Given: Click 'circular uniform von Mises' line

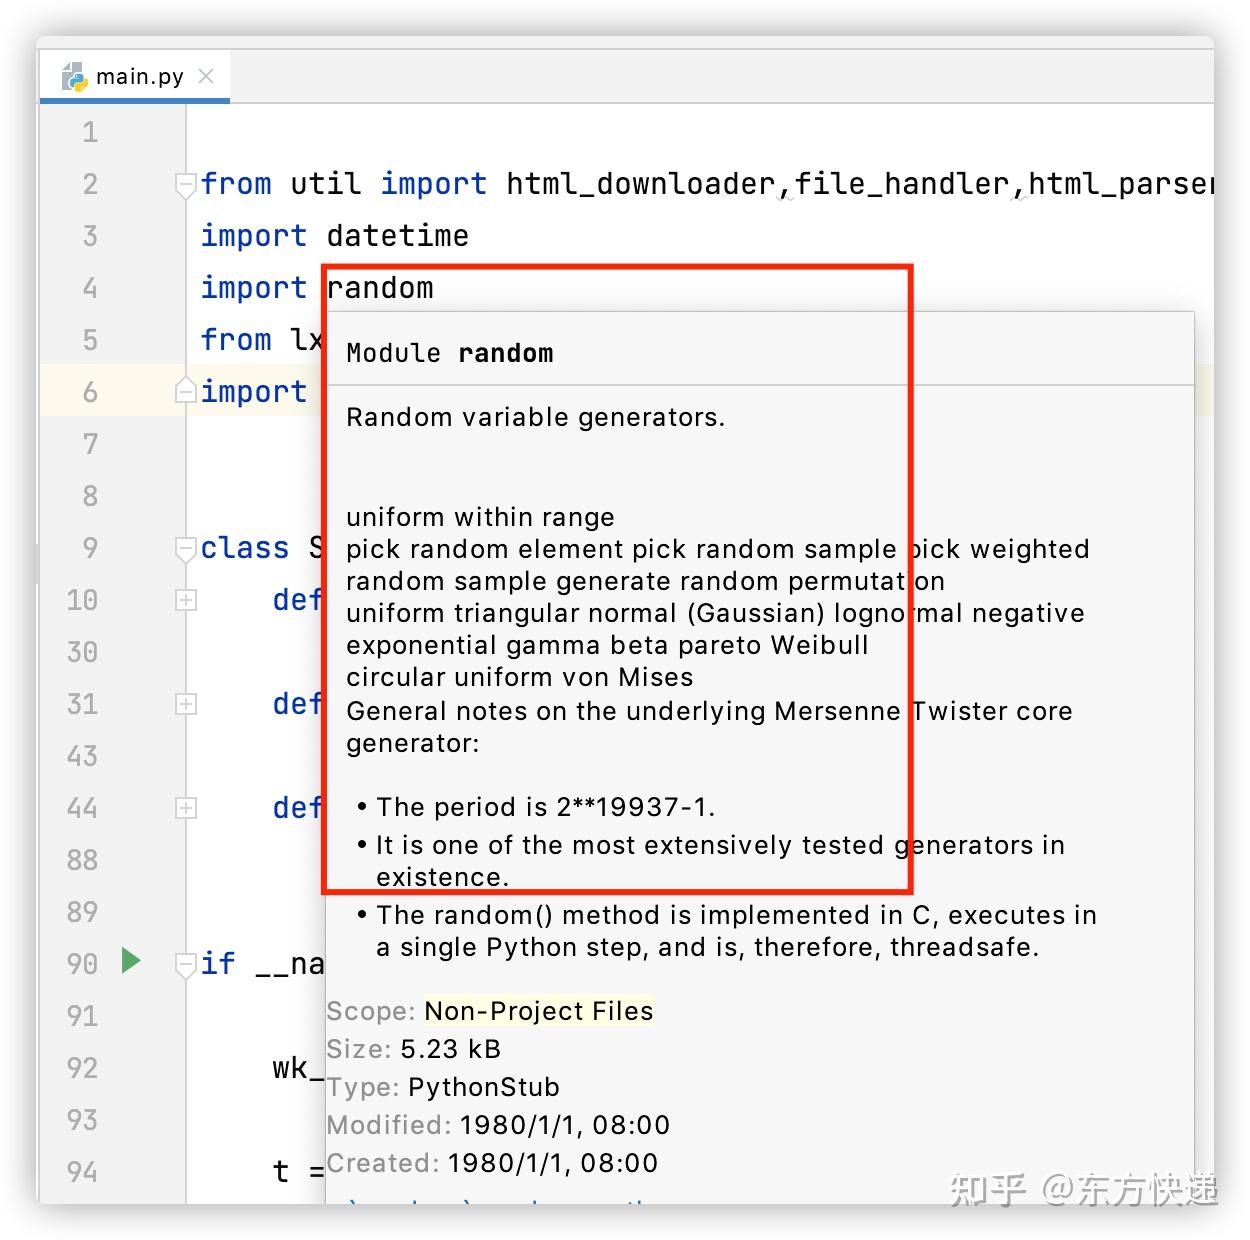Looking at the screenshot, I should pyautogui.click(x=519, y=677).
